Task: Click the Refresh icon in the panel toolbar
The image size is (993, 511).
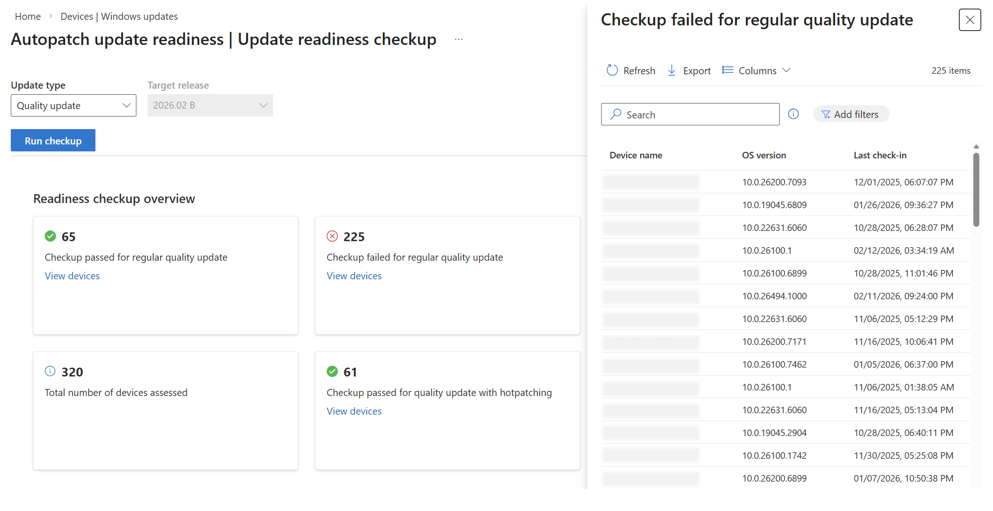Action: click(x=612, y=70)
